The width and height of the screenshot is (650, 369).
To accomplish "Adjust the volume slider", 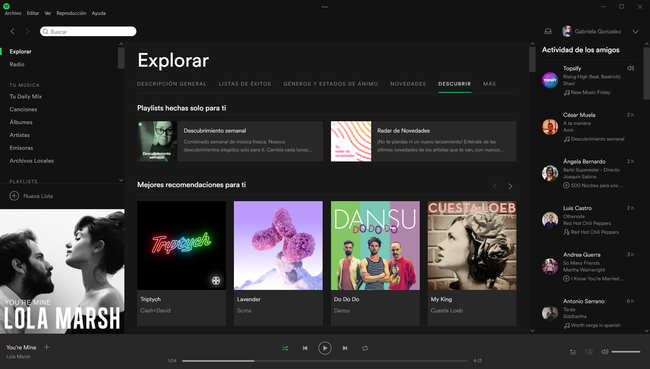I will click(626, 352).
